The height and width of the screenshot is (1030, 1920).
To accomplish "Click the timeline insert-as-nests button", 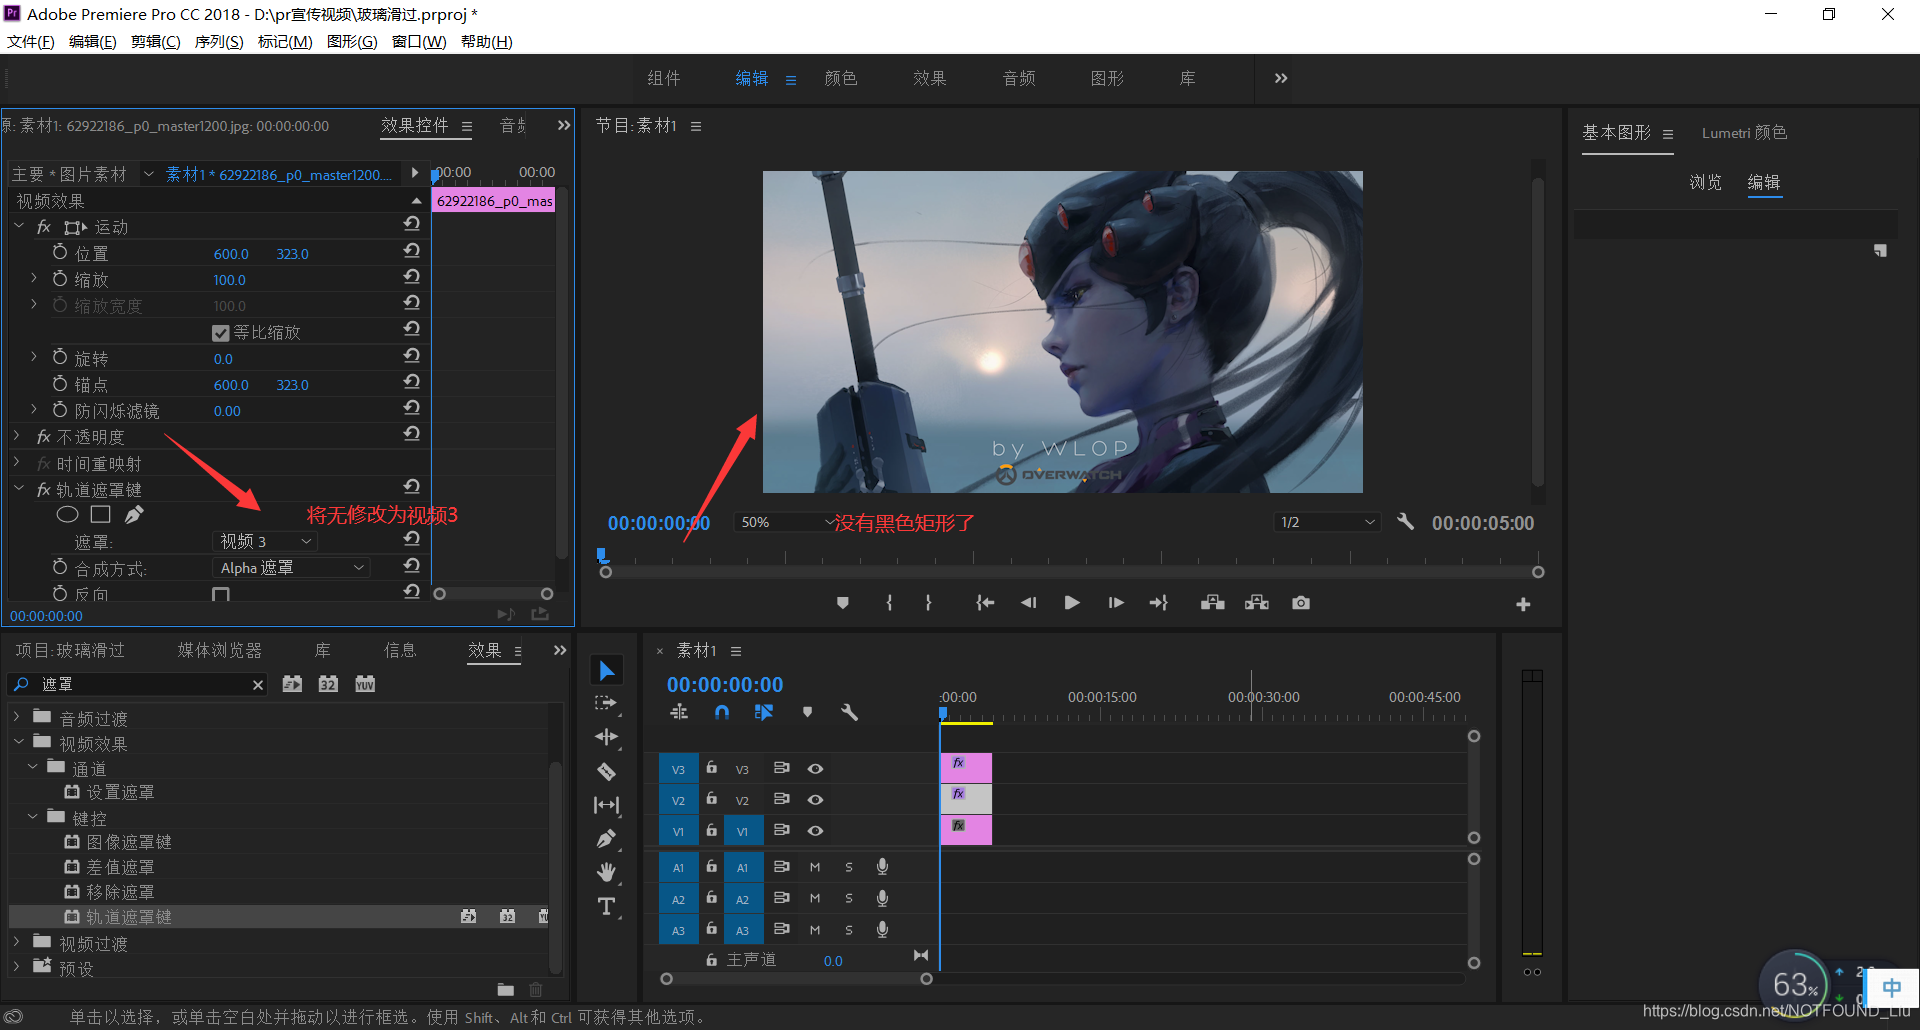I will [679, 712].
